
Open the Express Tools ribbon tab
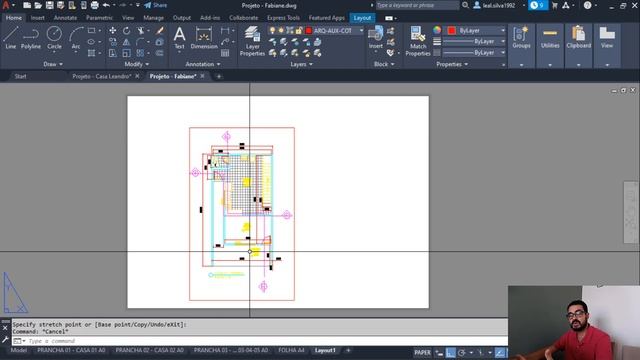[x=283, y=18]
